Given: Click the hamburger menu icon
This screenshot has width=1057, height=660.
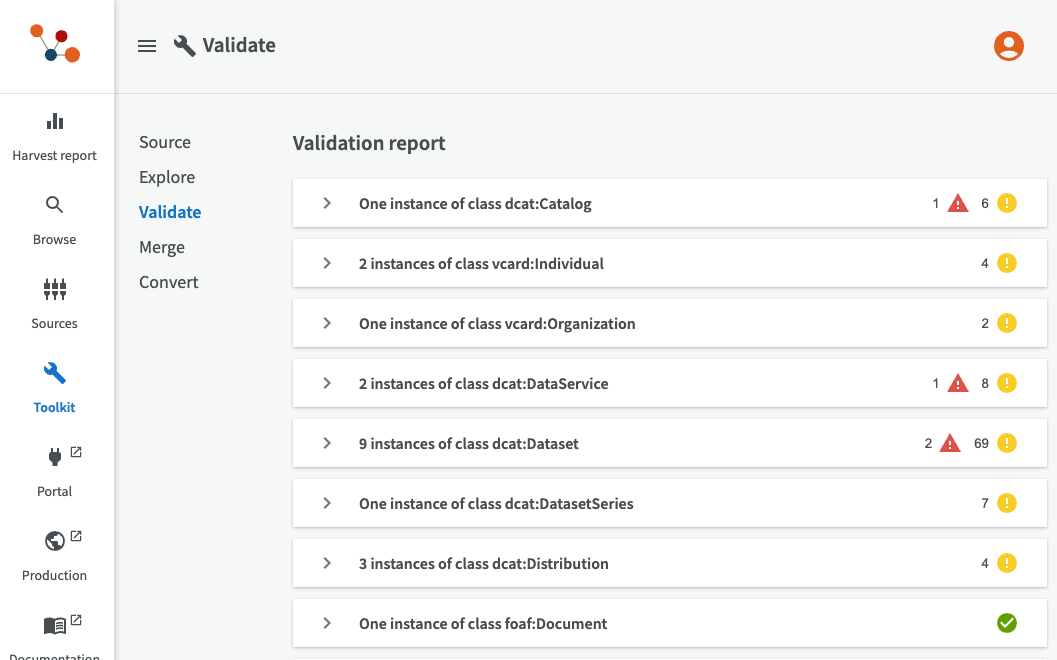Looking at the screenshot, I should pos(147,46).
